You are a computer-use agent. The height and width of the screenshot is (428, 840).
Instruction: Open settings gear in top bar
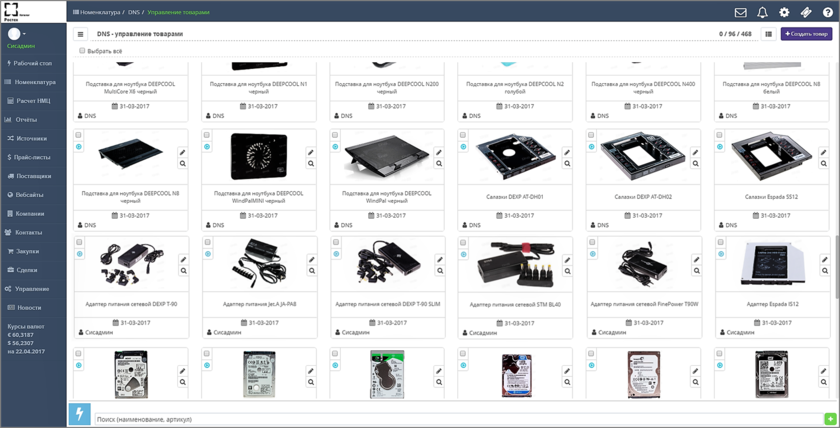pyautogui.click(x=784, y=13)
